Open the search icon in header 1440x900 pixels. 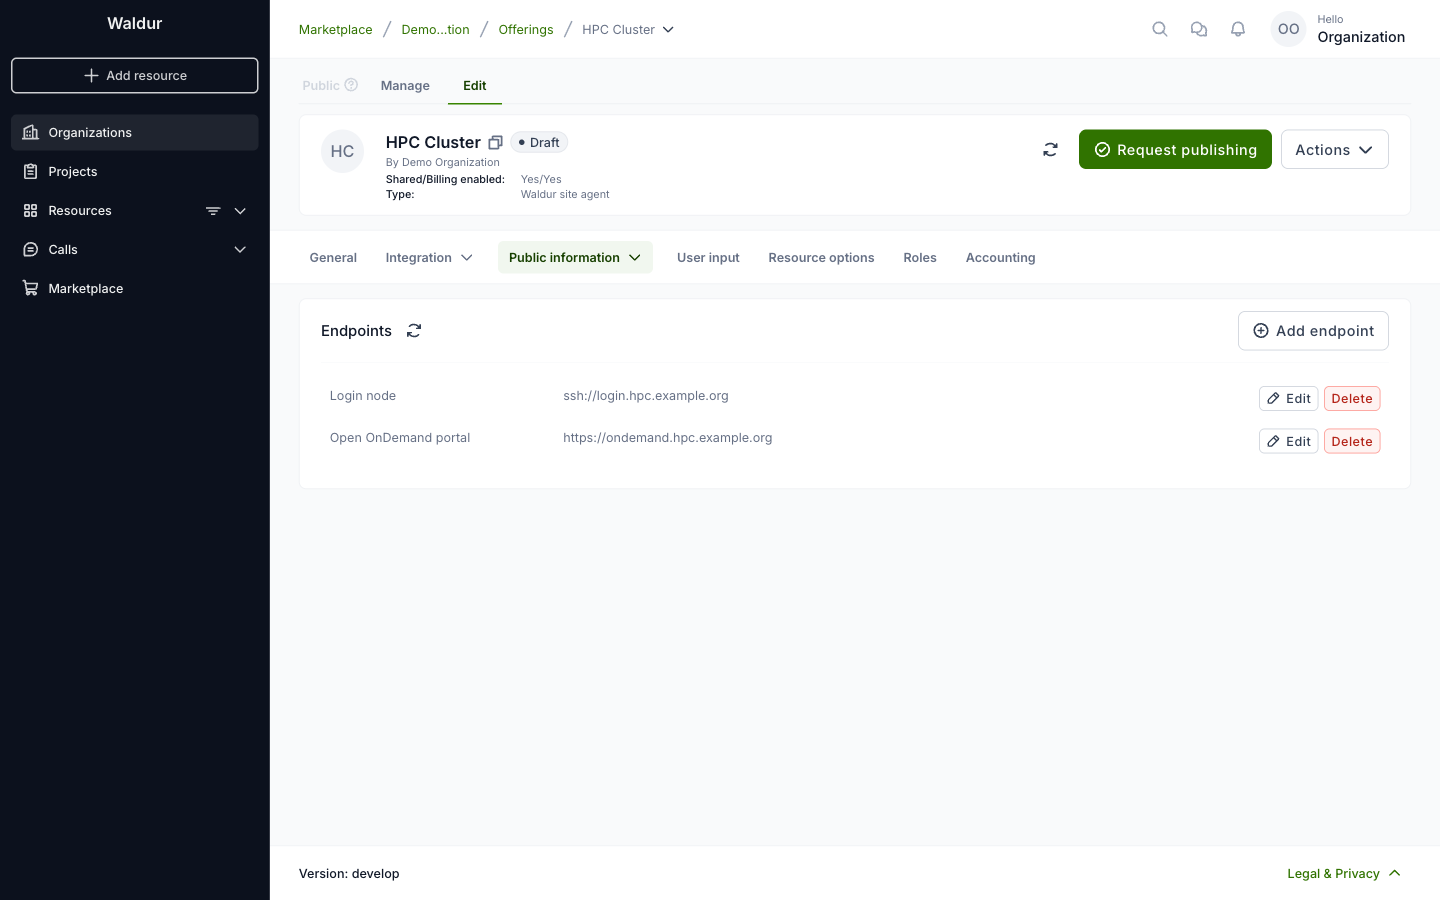[x=1160, y=29]
